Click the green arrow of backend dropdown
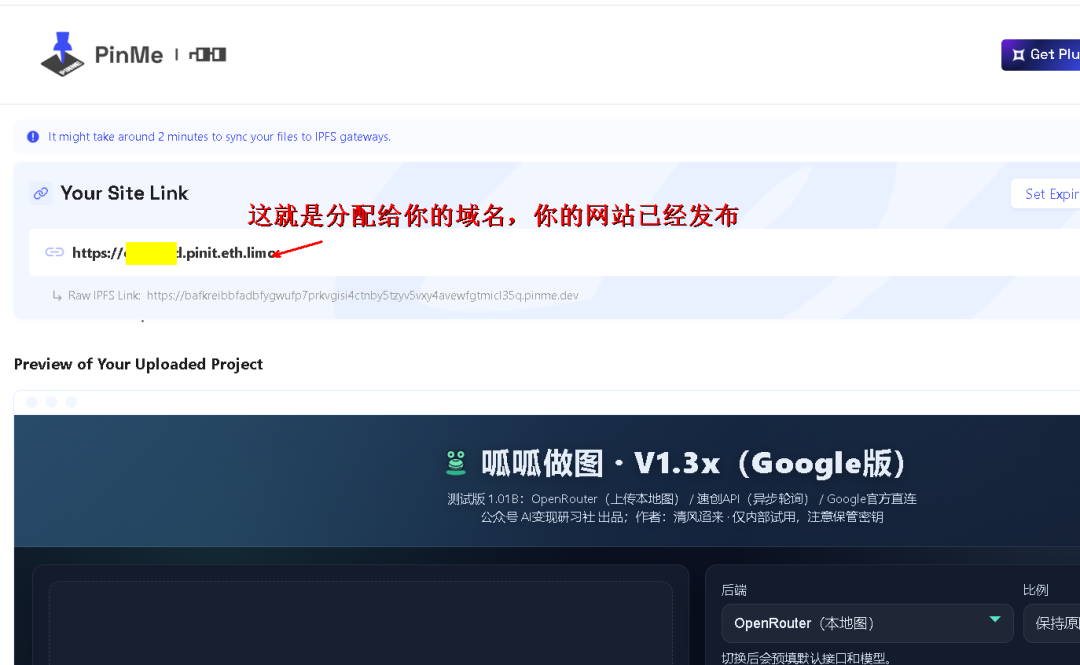Viewport: 1080px width, 665px height. pyautogui.click(x=995, y=620)
